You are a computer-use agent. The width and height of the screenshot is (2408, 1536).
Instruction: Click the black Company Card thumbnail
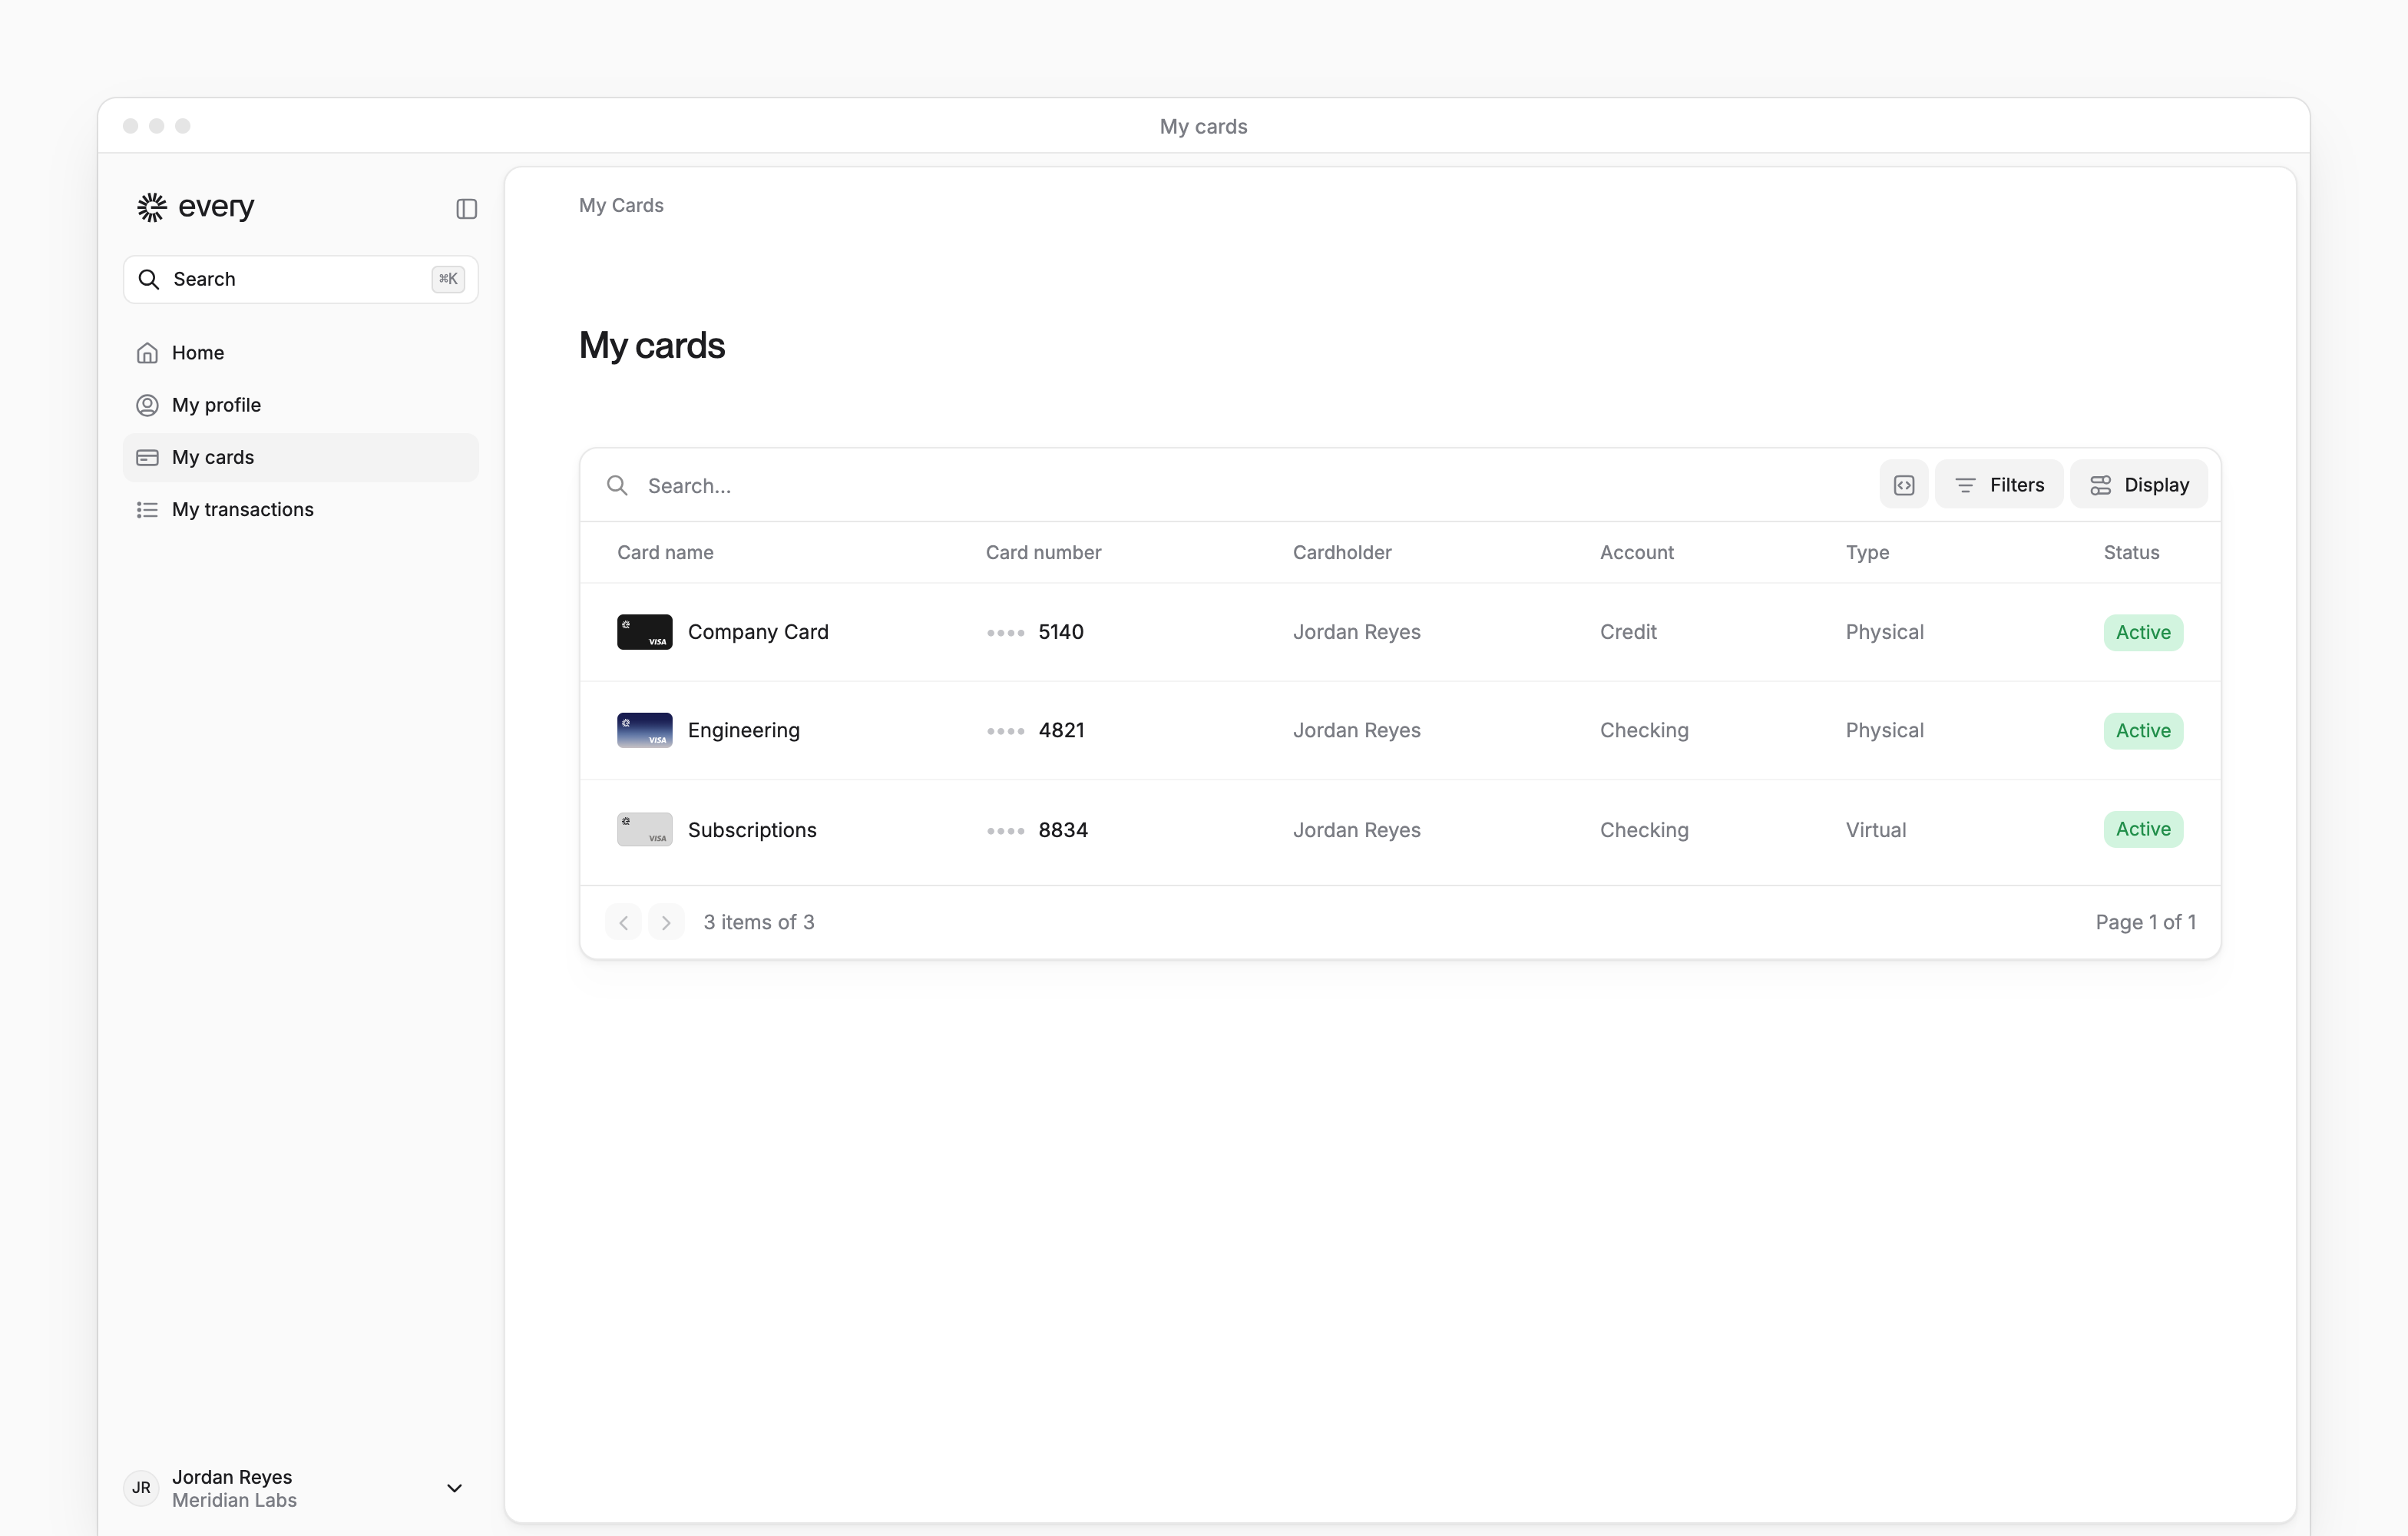coord(644,632)
